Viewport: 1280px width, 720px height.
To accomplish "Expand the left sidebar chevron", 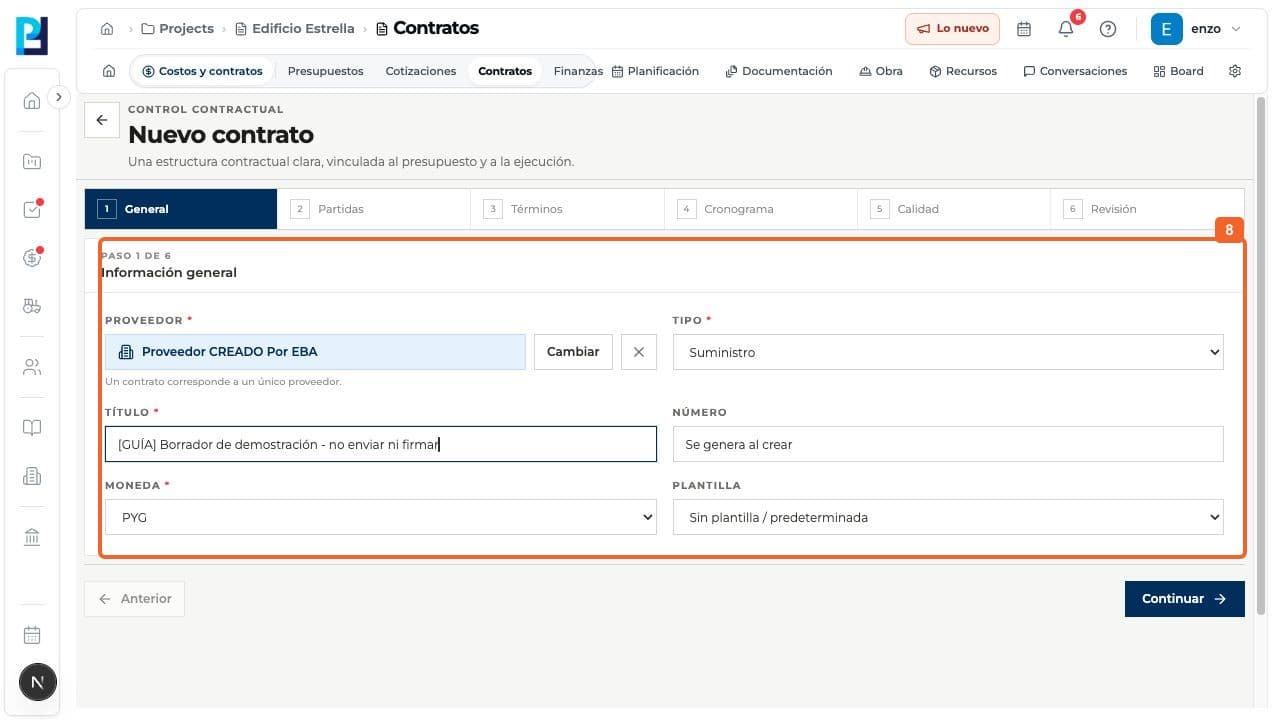I will click(59, 97).
